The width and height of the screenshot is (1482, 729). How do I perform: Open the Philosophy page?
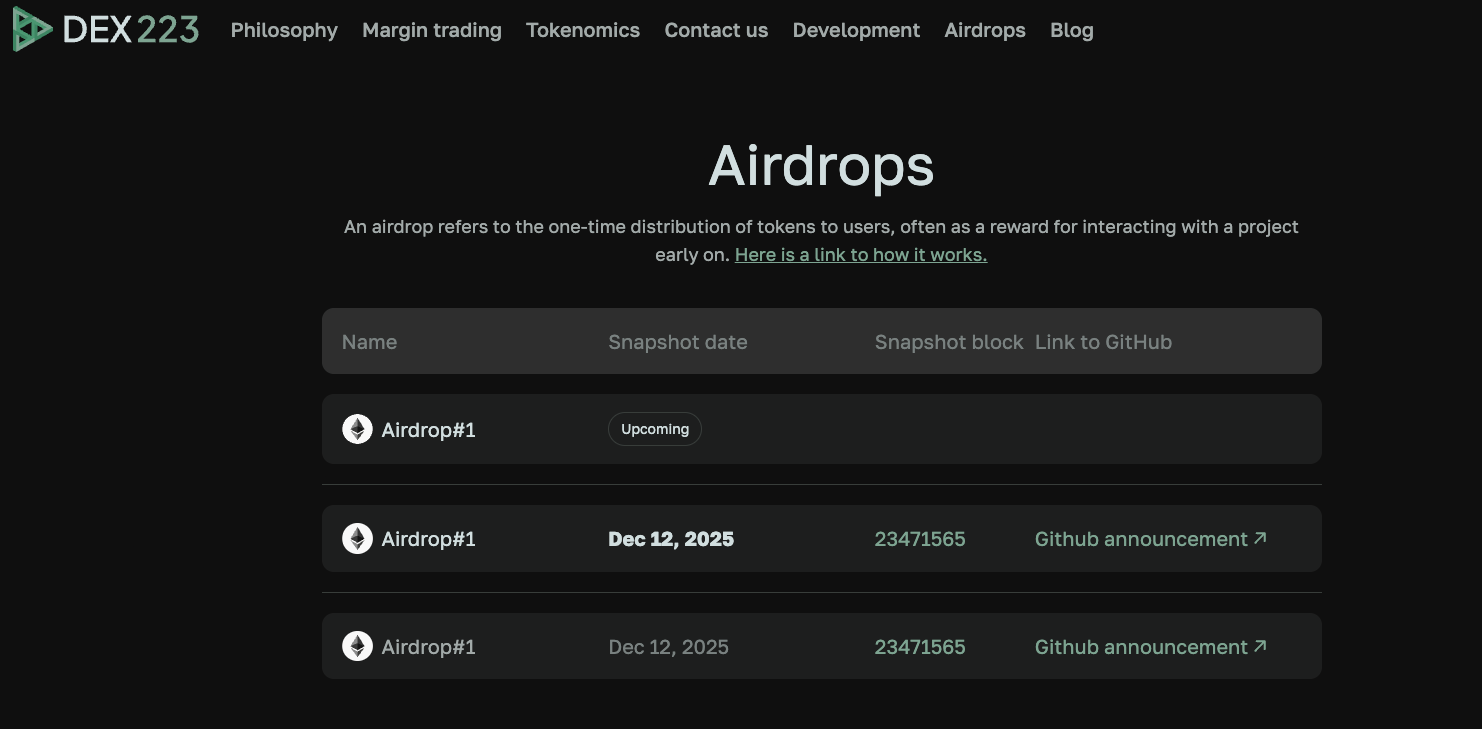pyautogui.click(x=284, y=30)
